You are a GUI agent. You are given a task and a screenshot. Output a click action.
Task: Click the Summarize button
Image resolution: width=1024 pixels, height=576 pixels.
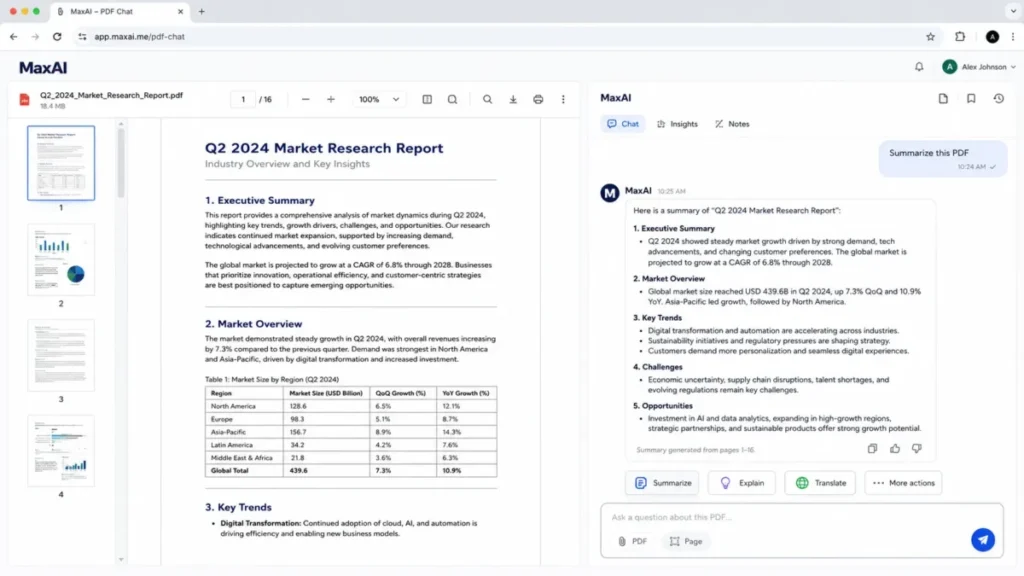click(662, 483)
